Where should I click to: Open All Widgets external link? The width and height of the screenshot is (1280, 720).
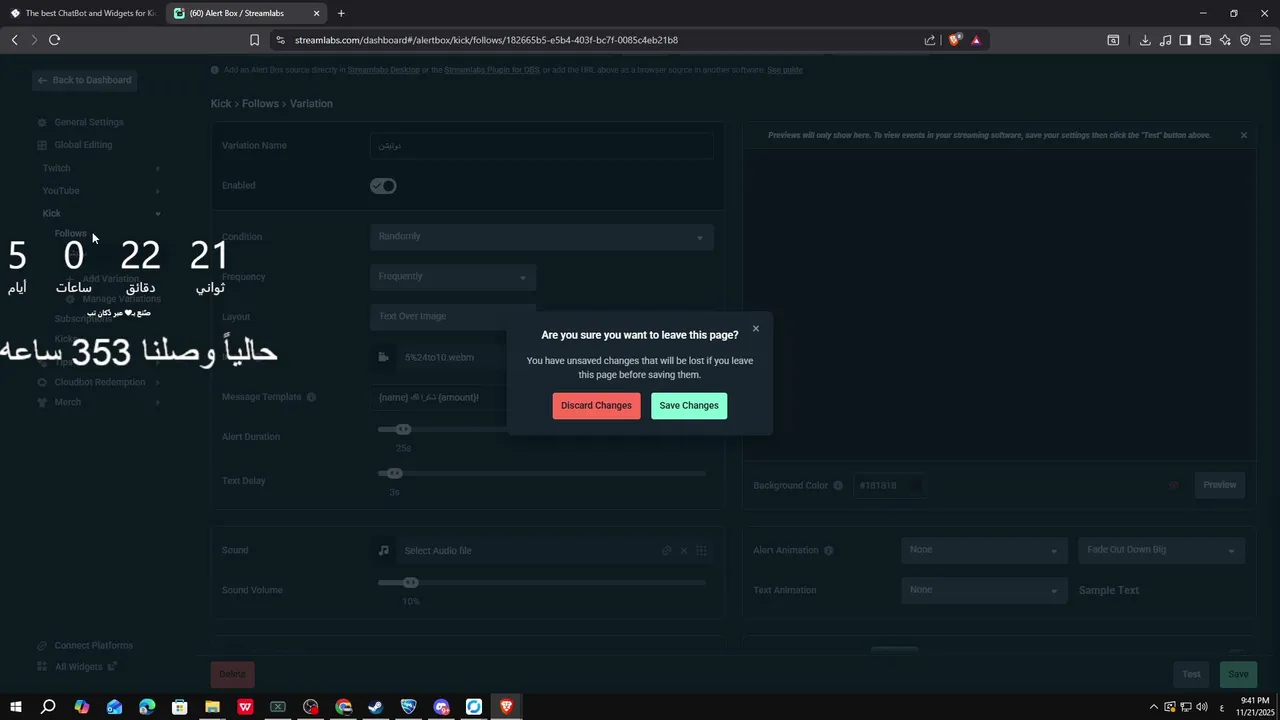(78, 667)
